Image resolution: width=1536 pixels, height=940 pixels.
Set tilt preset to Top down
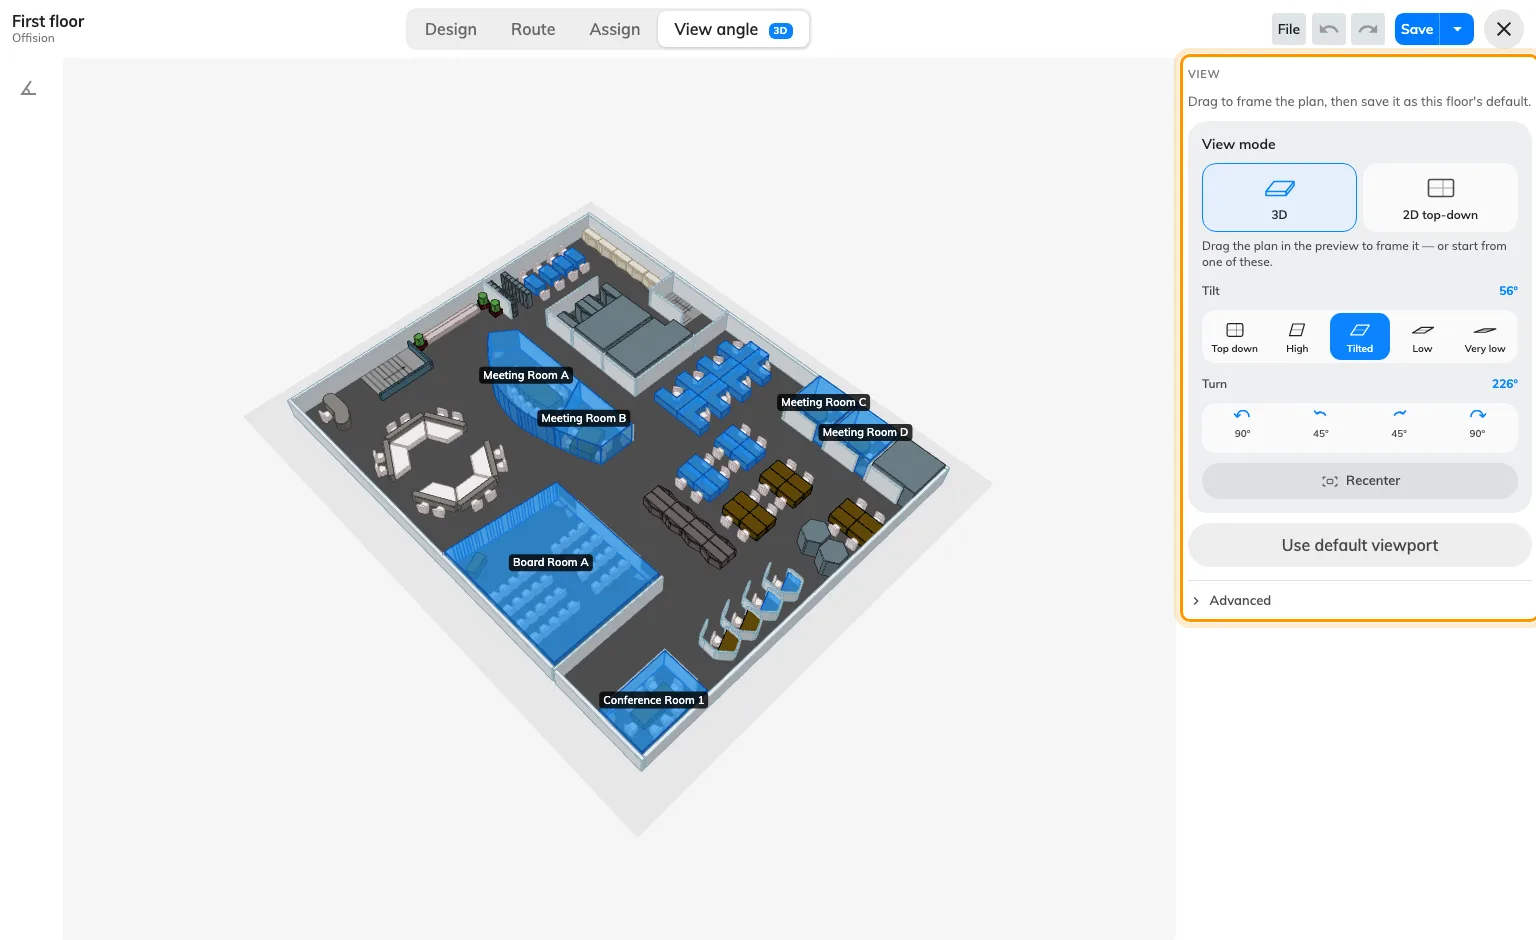coord(1235,337)
